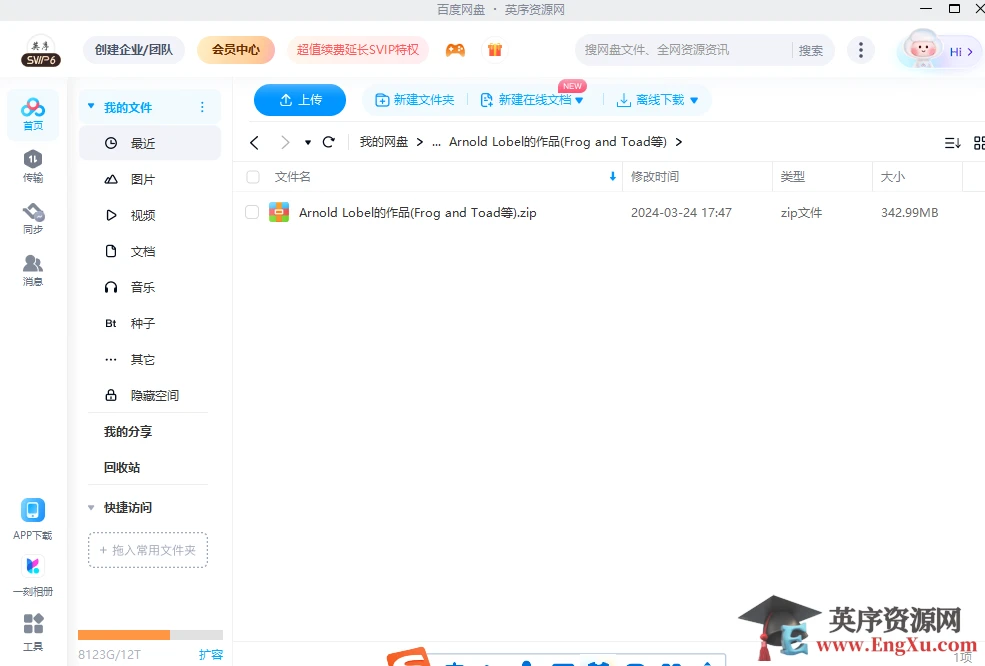The image size is (985, 666).
Task: Click the 超值续费延长SVIP特权 promo
Action: [358, 50]
